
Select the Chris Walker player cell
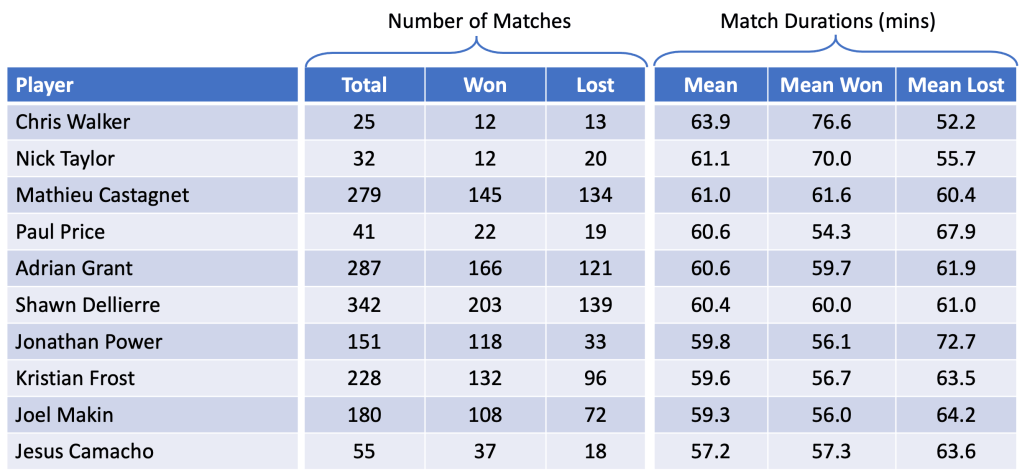coord(73,122)
